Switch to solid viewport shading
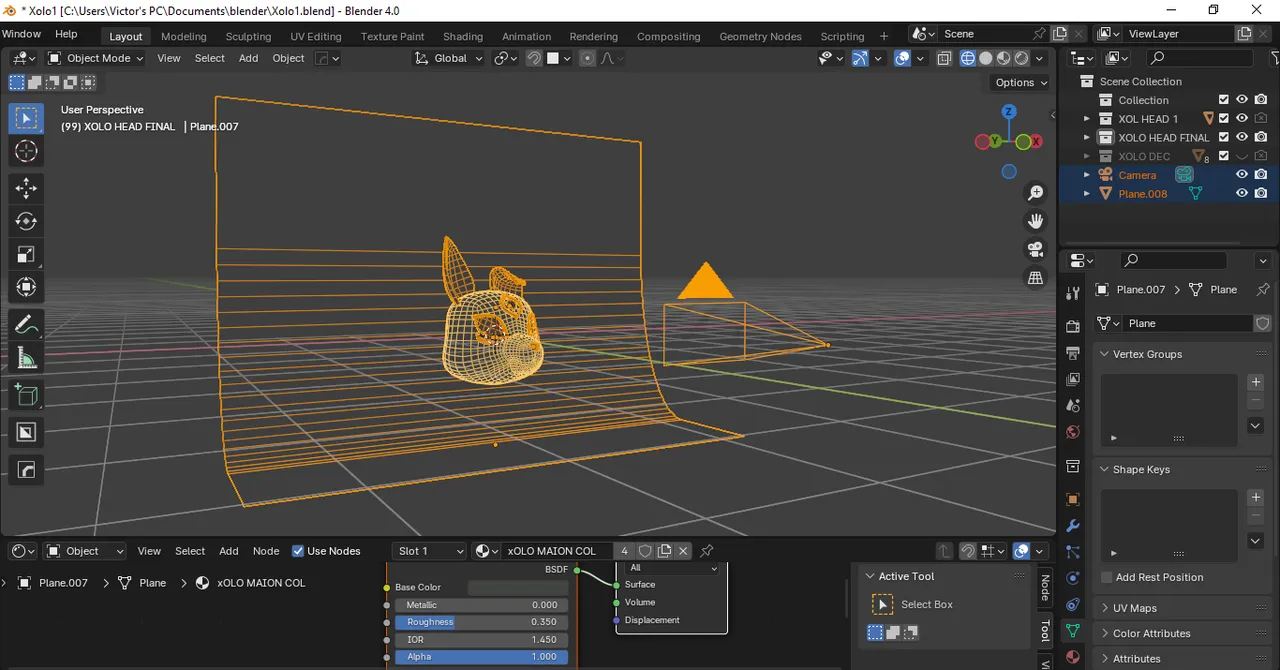1280x670 pixels. pos(985,58)
